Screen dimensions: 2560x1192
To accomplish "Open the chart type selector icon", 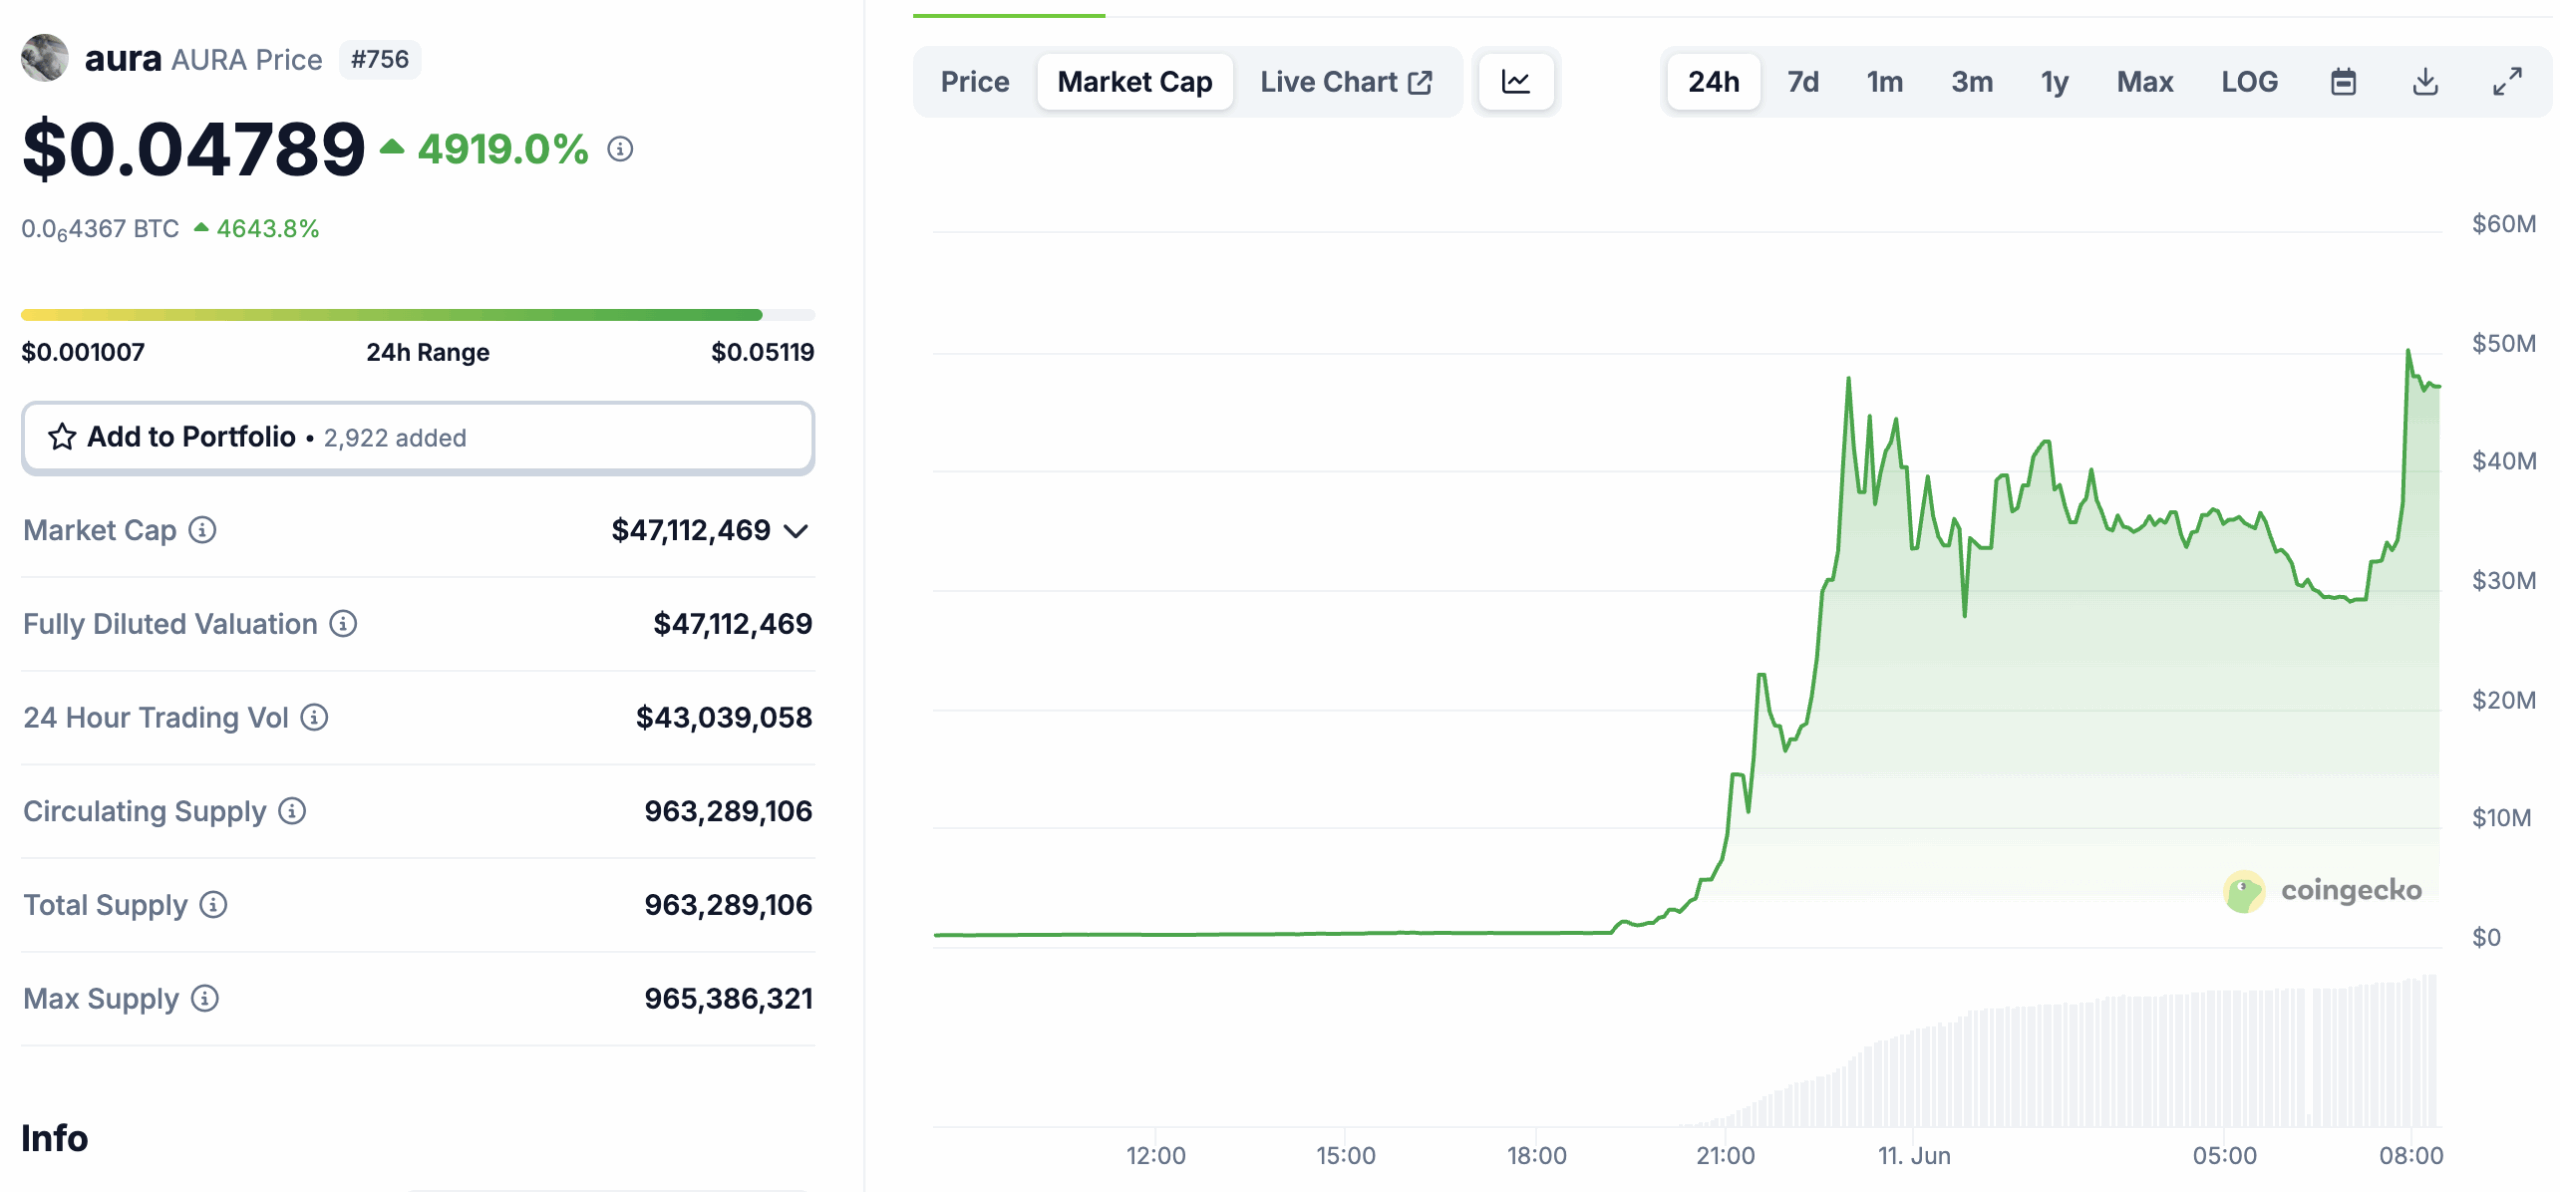I will pos(1516,81).
